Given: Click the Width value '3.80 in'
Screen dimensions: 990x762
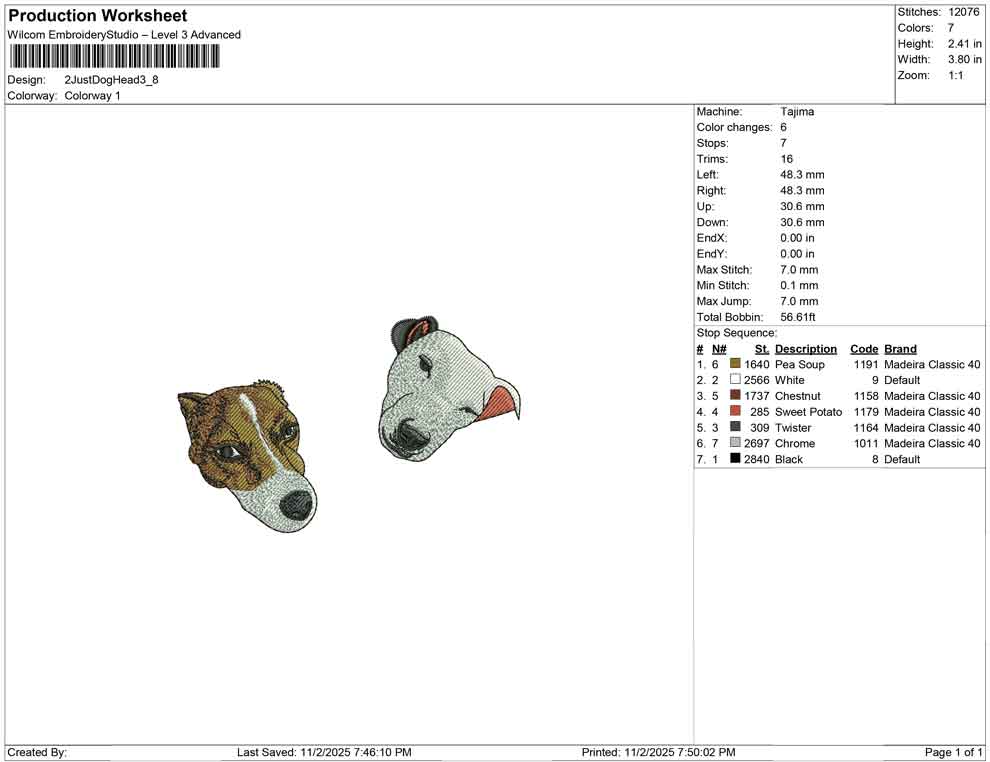Looking at the screenshot, I should pyautogui.click(x=964, y=59).
